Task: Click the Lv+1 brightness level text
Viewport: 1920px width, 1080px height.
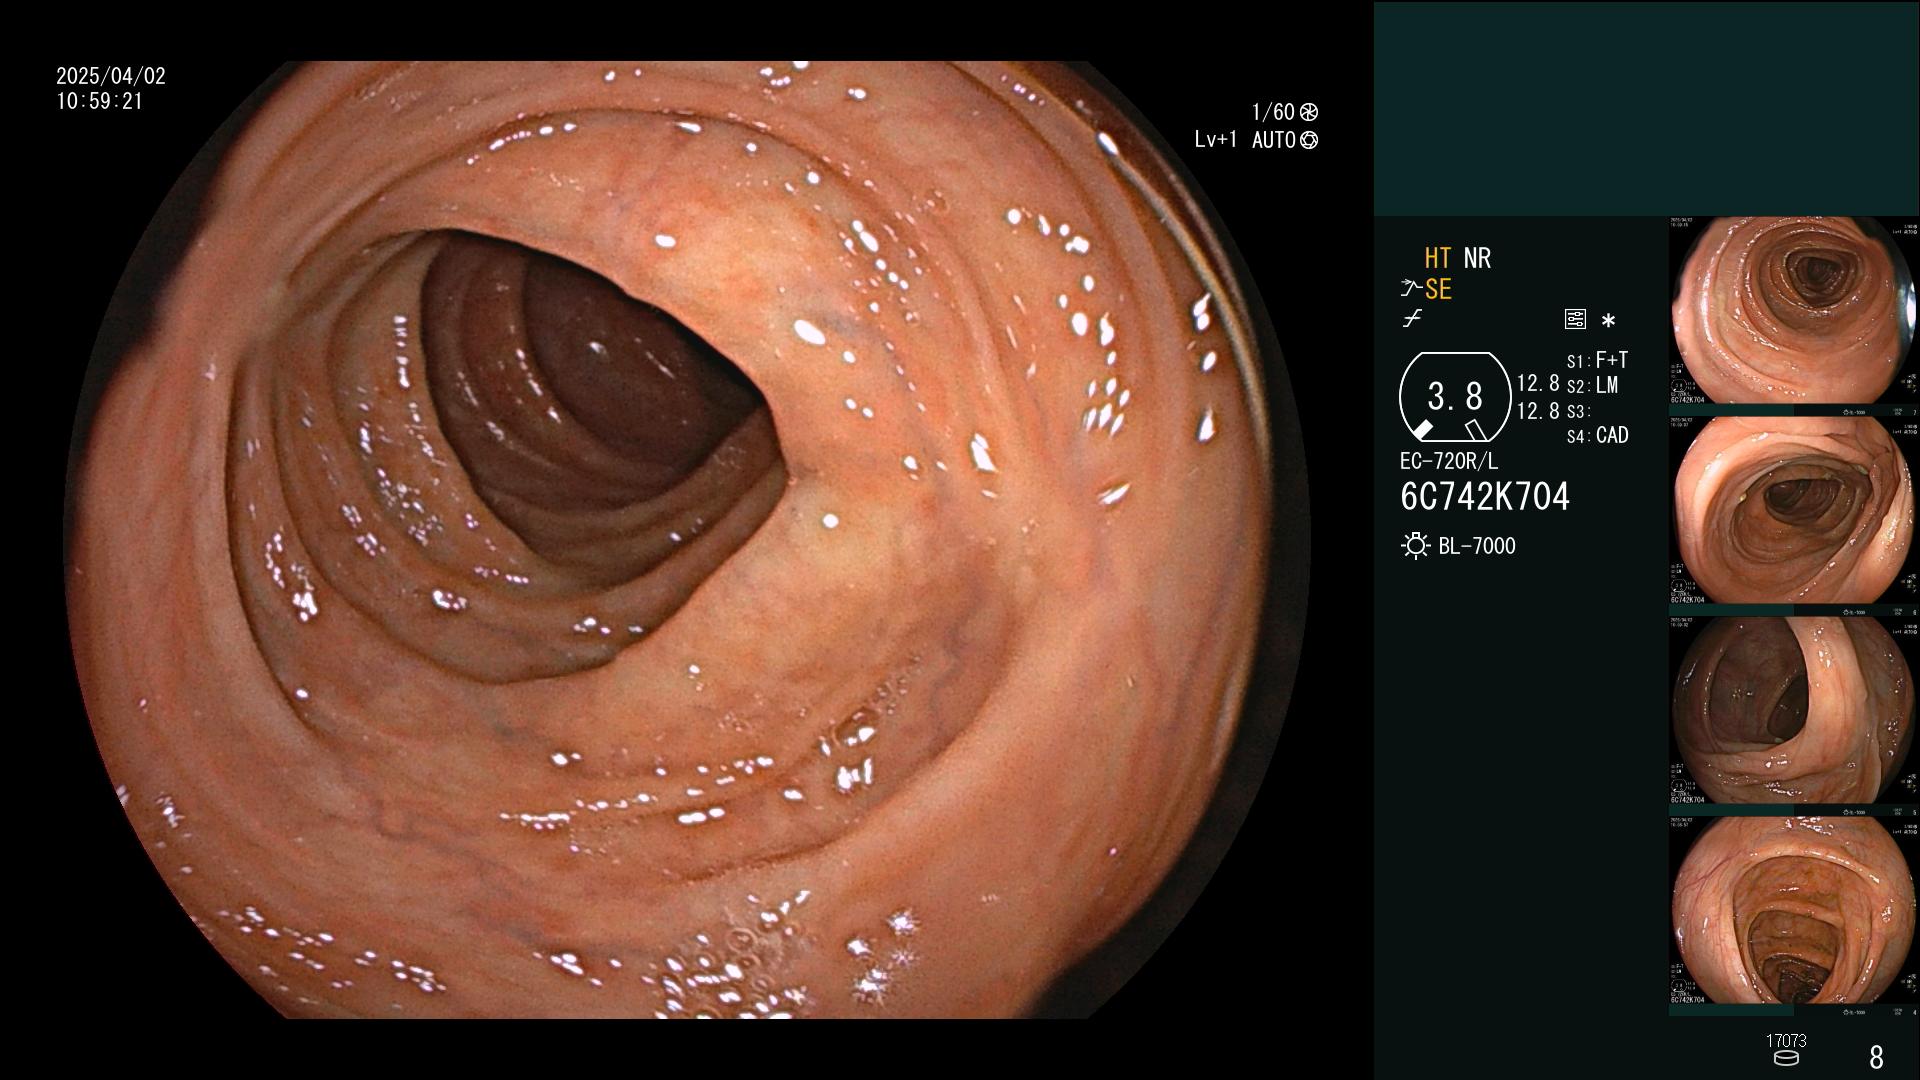Action: tap(1215, 140)
